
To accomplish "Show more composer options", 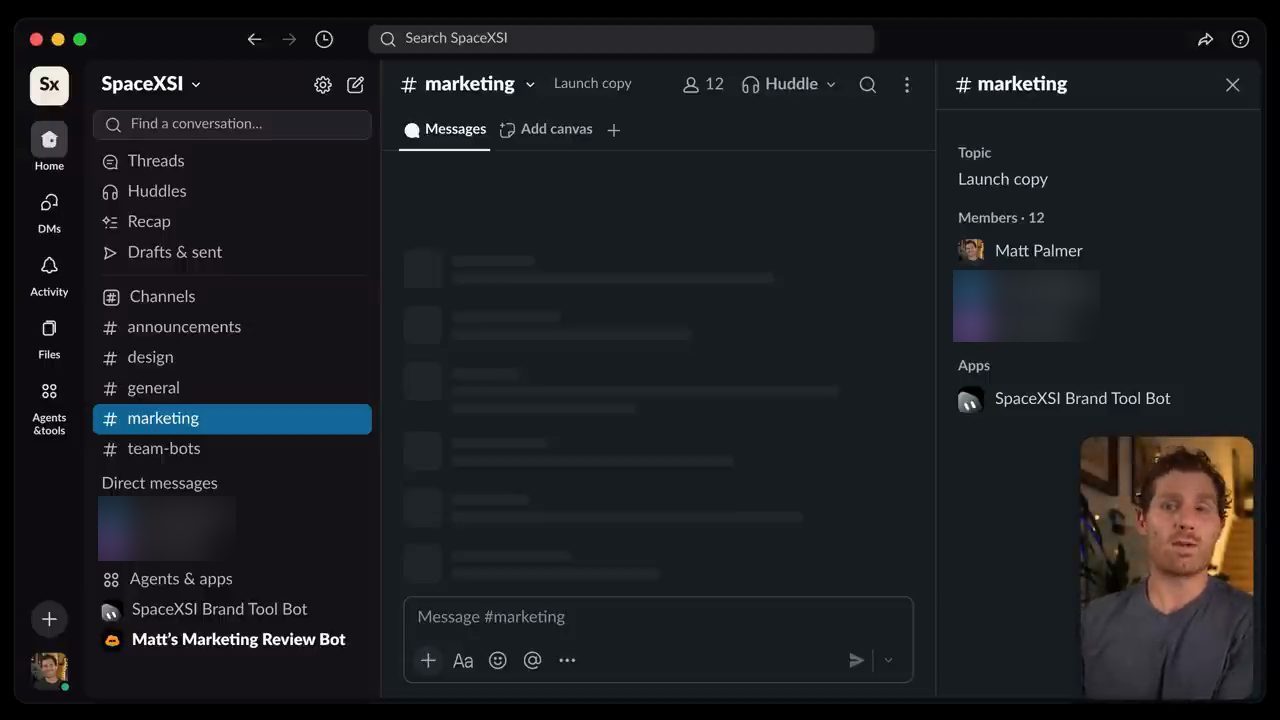I will 567,660.
